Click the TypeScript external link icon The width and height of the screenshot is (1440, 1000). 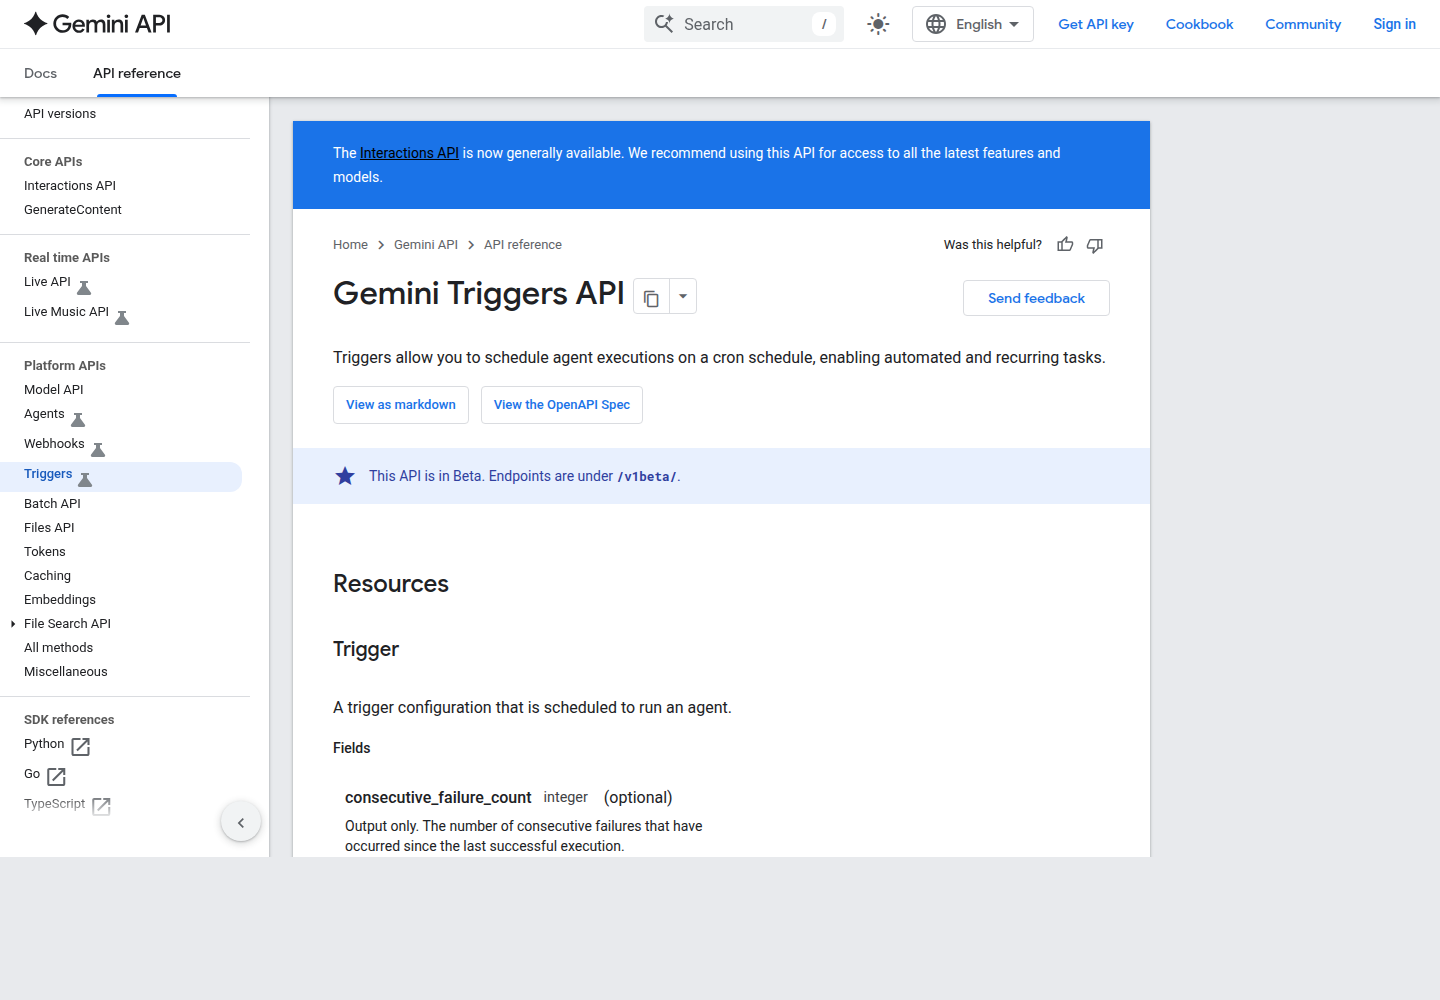pyautogui.click(x=102, y=807)
